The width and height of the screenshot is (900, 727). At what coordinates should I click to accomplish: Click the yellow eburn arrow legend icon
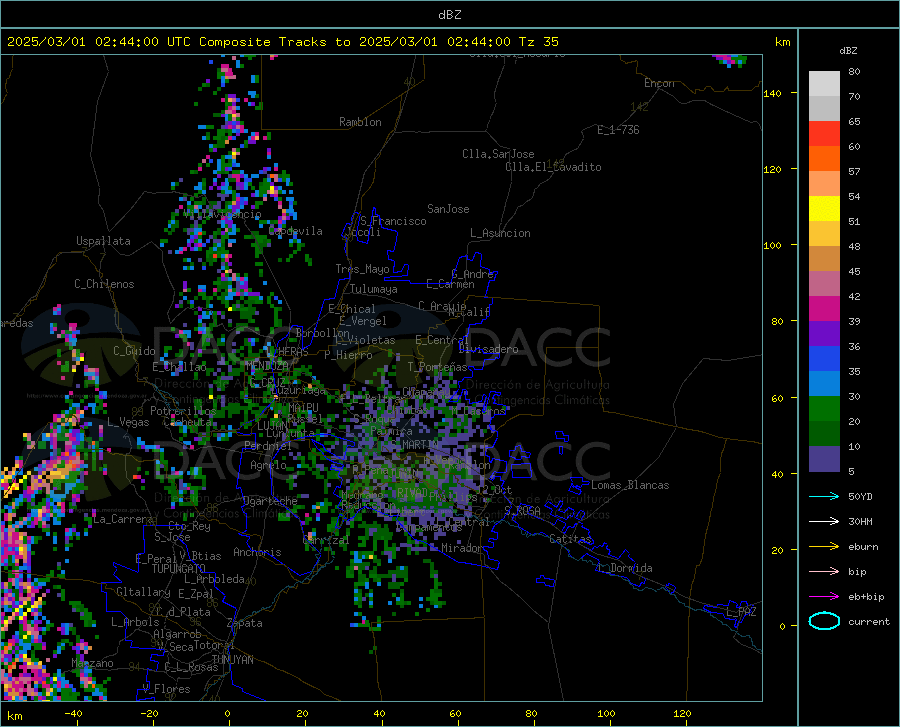[824, 546]
